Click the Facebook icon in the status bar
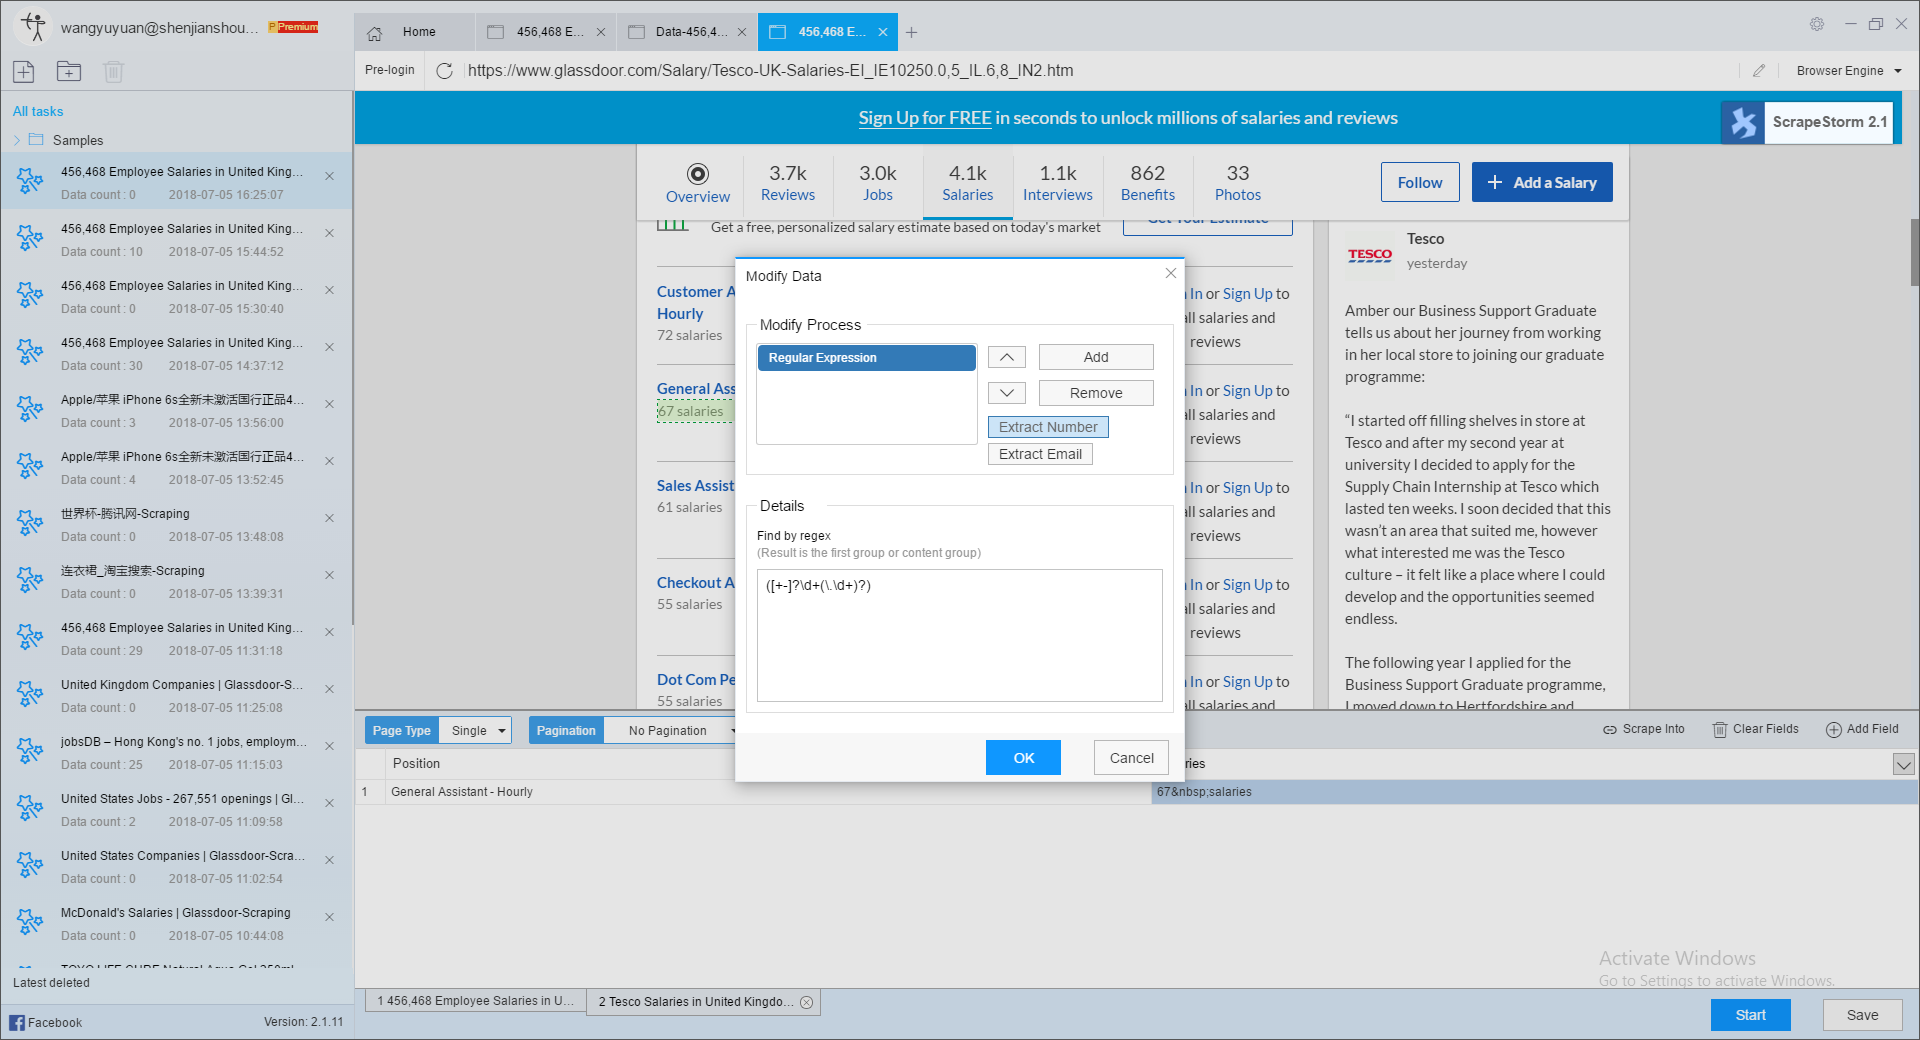Image resolution: width=1920 pixels, height=1040 pixels. 17,1022
